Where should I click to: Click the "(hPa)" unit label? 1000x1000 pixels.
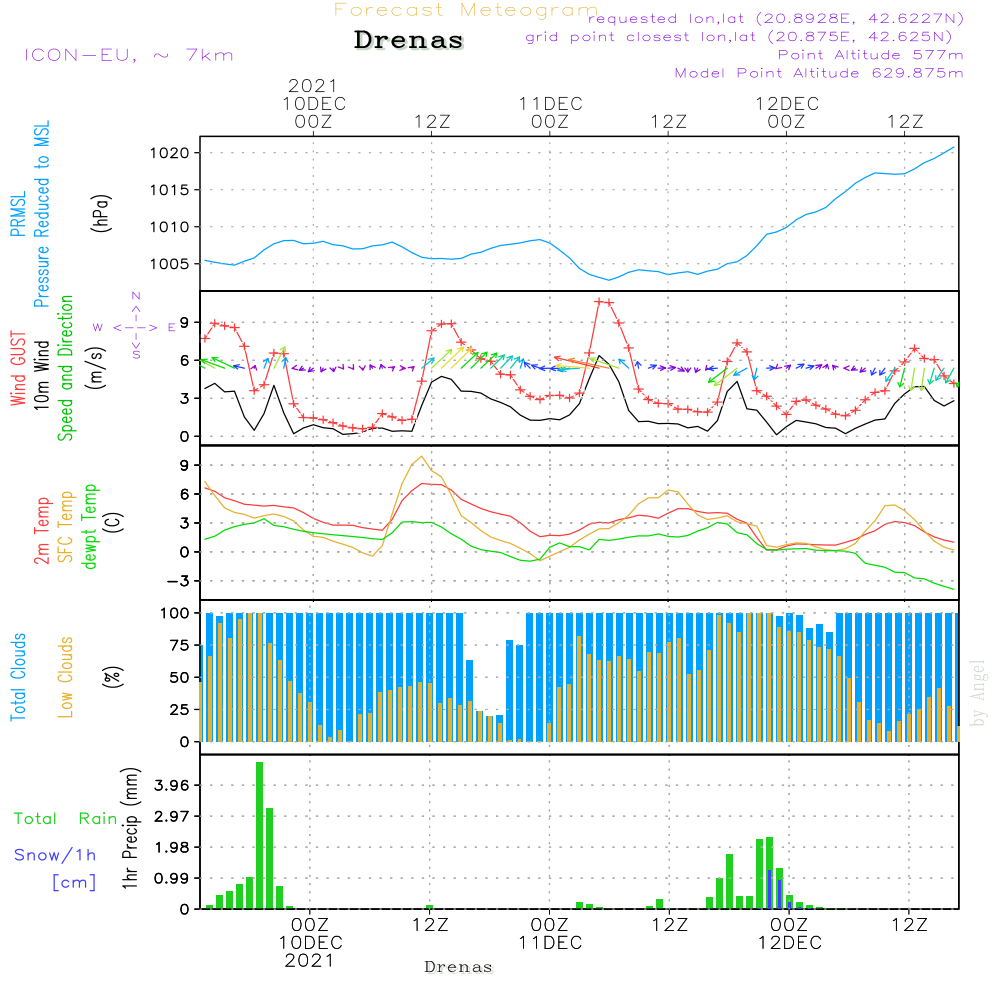pyautogui.click(x=101, y=214)
